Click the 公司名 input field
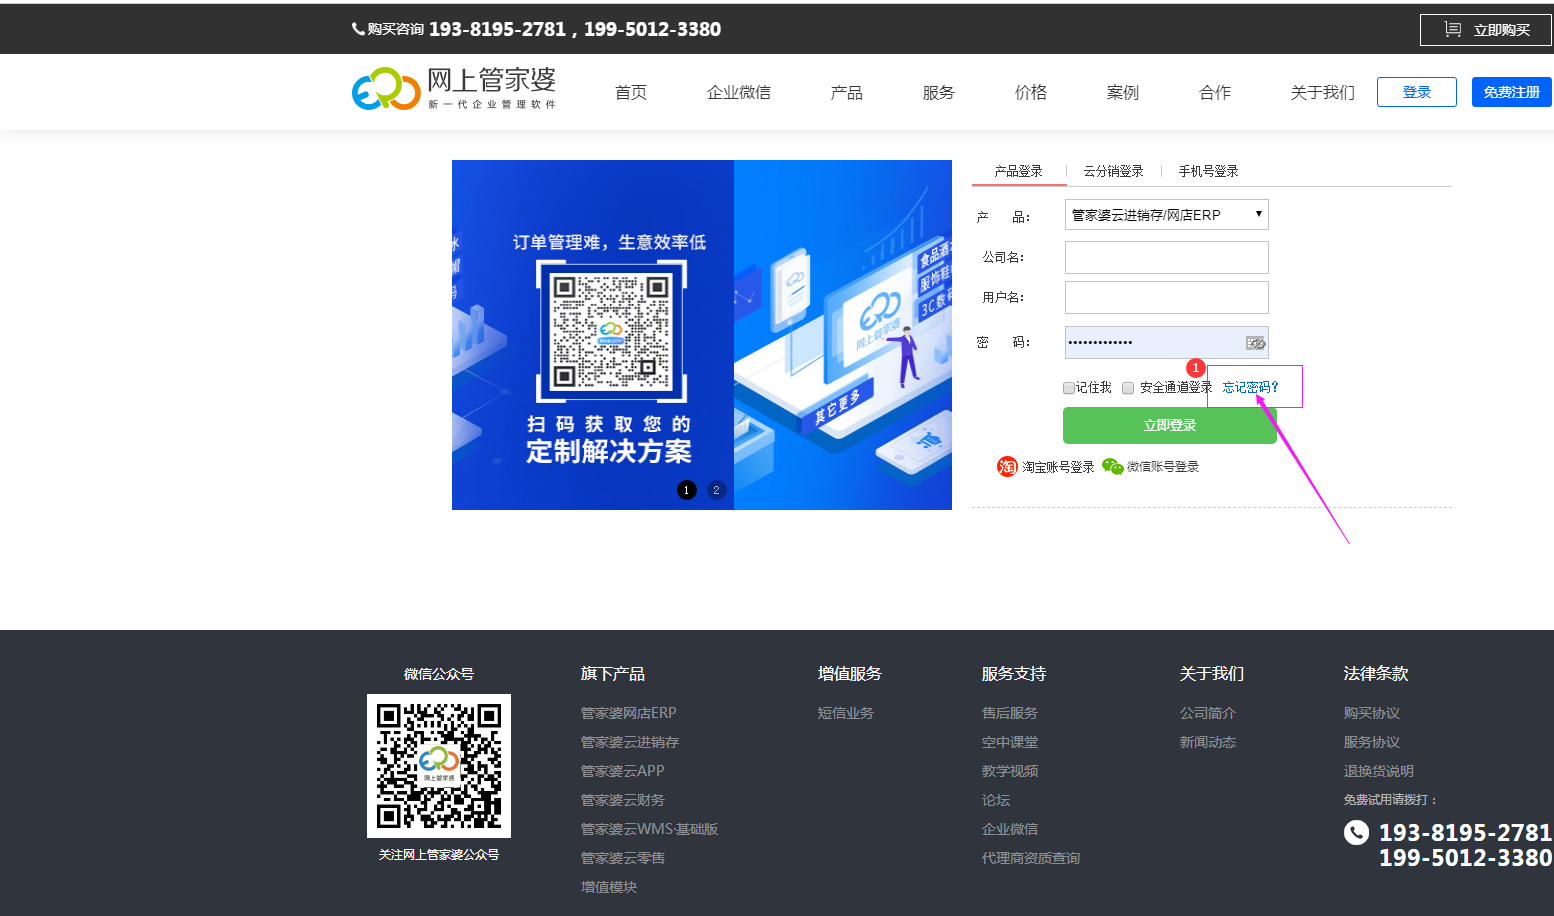 tap(1166, 257)
